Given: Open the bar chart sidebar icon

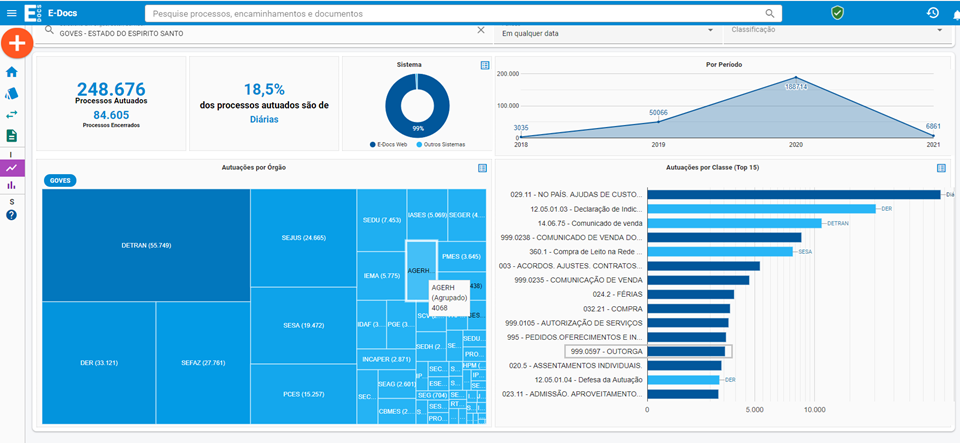Looking at the screenshot, I should (12, 185).
